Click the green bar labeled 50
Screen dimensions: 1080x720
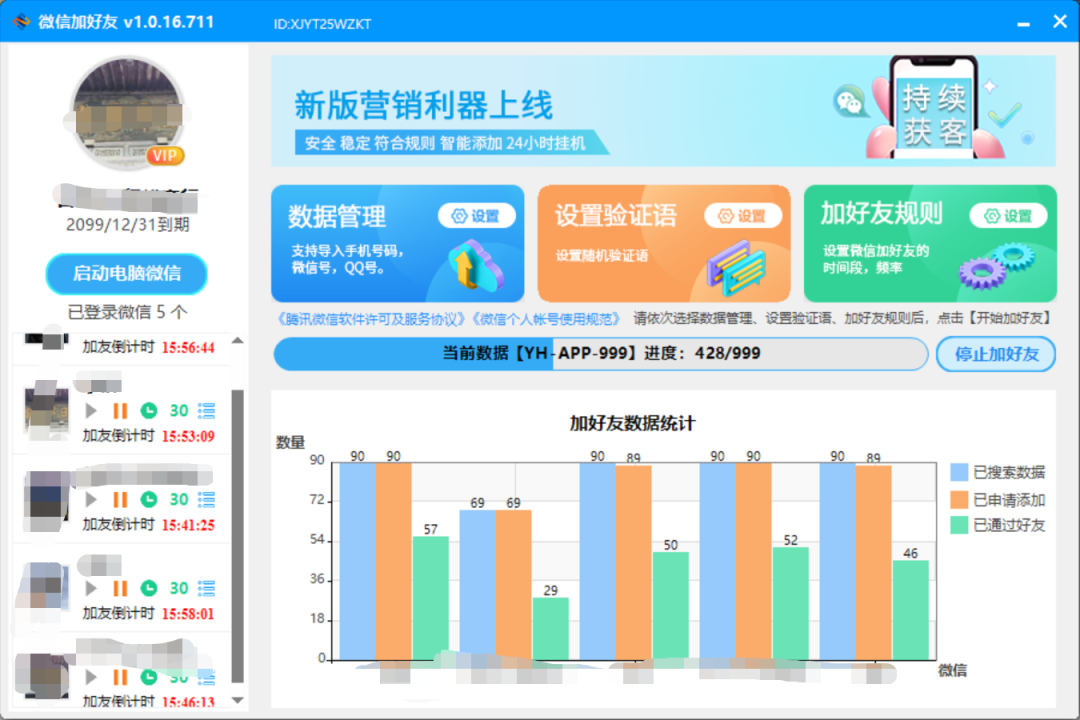(670, 606)
